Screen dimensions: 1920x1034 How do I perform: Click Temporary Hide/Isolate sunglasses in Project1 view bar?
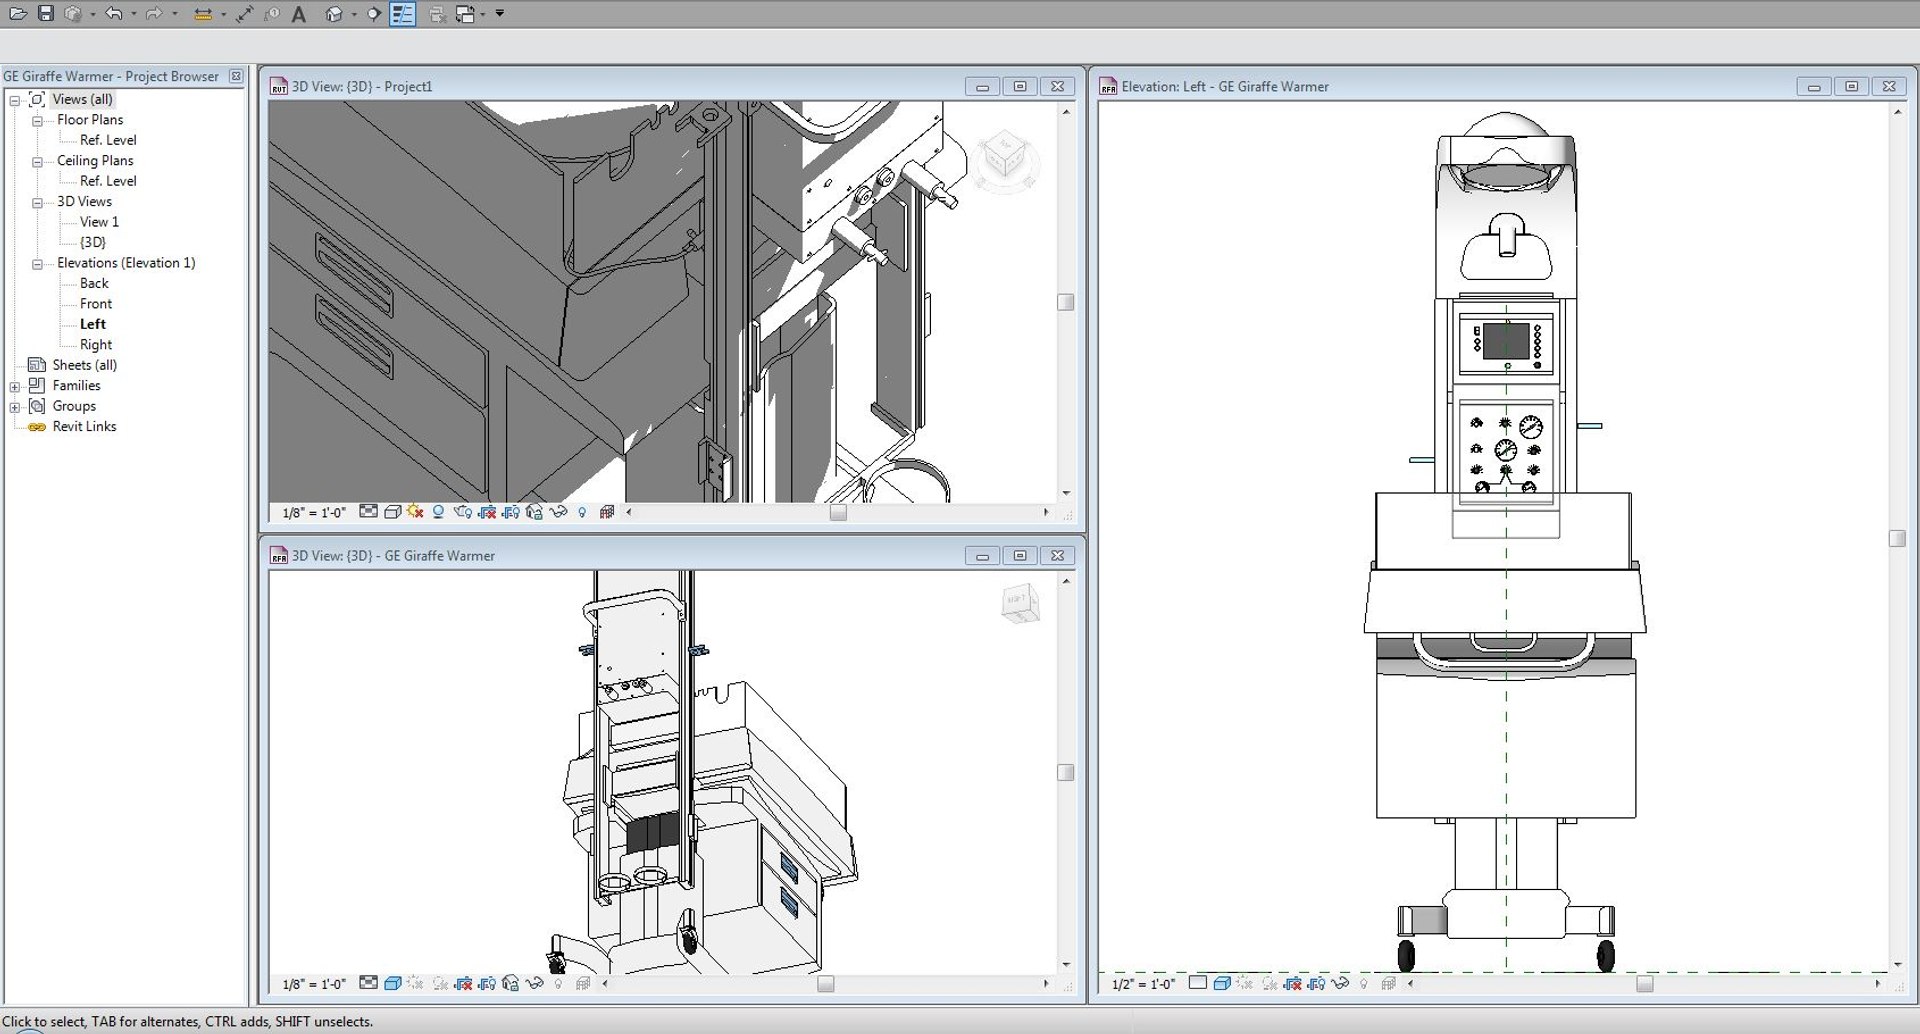(558, 512)
